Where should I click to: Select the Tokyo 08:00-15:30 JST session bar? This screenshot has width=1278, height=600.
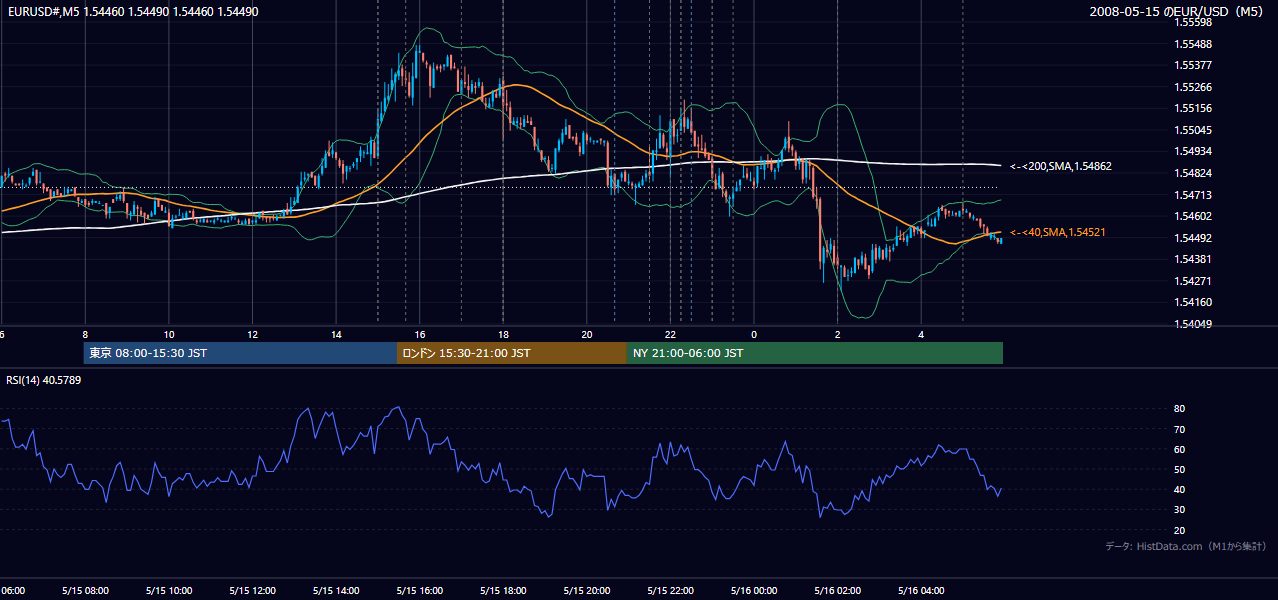tap(240, 353)
